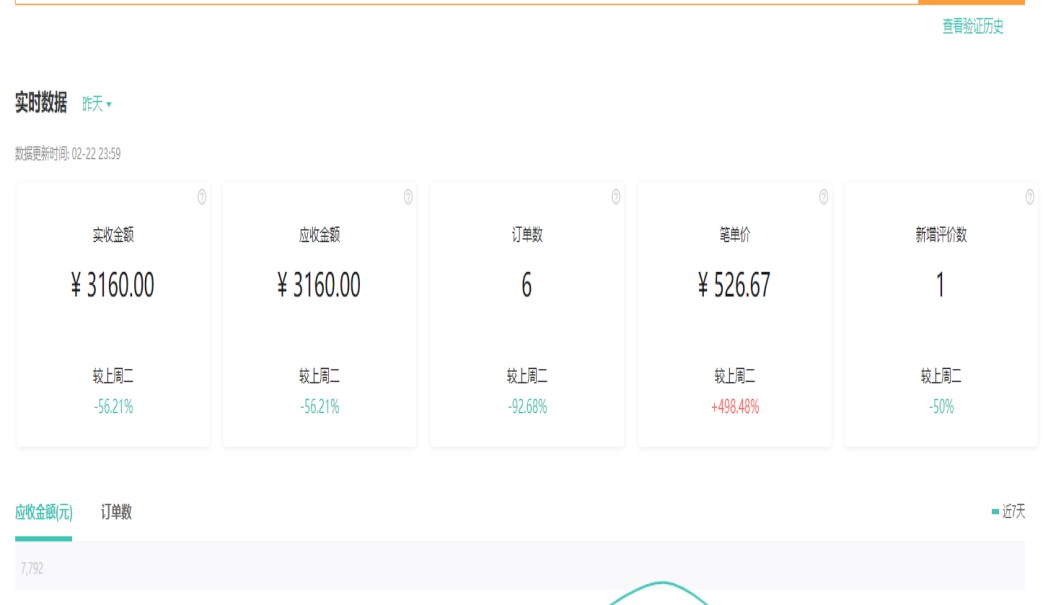
Task: Click the ¥ 526.67 笔单价 value
Action: click(734, 286)
